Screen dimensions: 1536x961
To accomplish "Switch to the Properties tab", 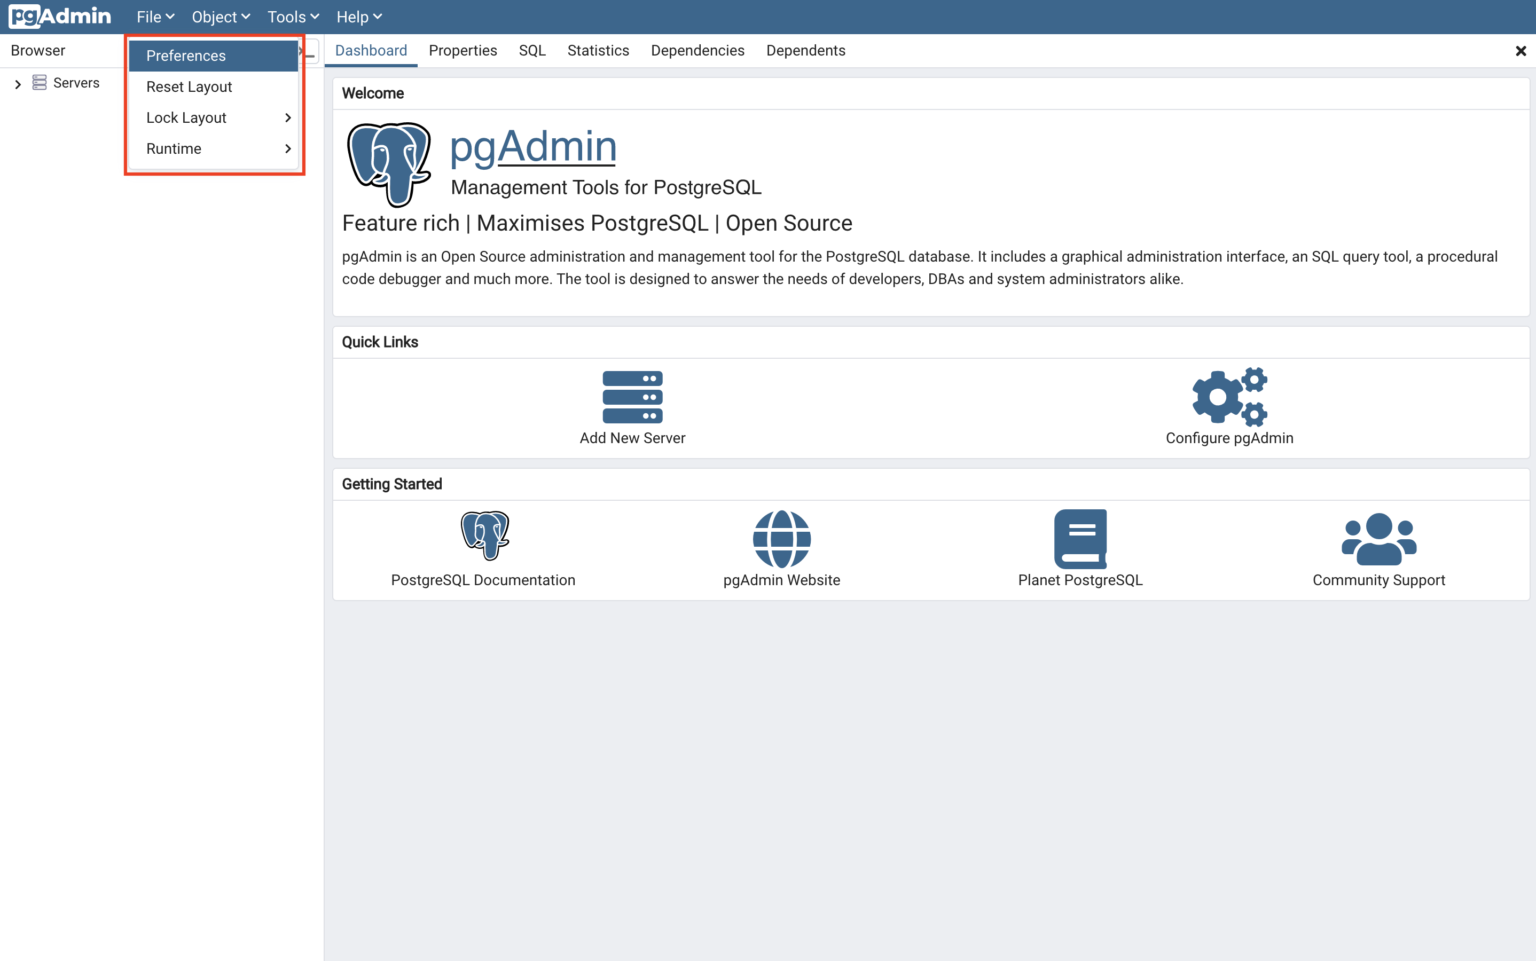I will 463,51.
